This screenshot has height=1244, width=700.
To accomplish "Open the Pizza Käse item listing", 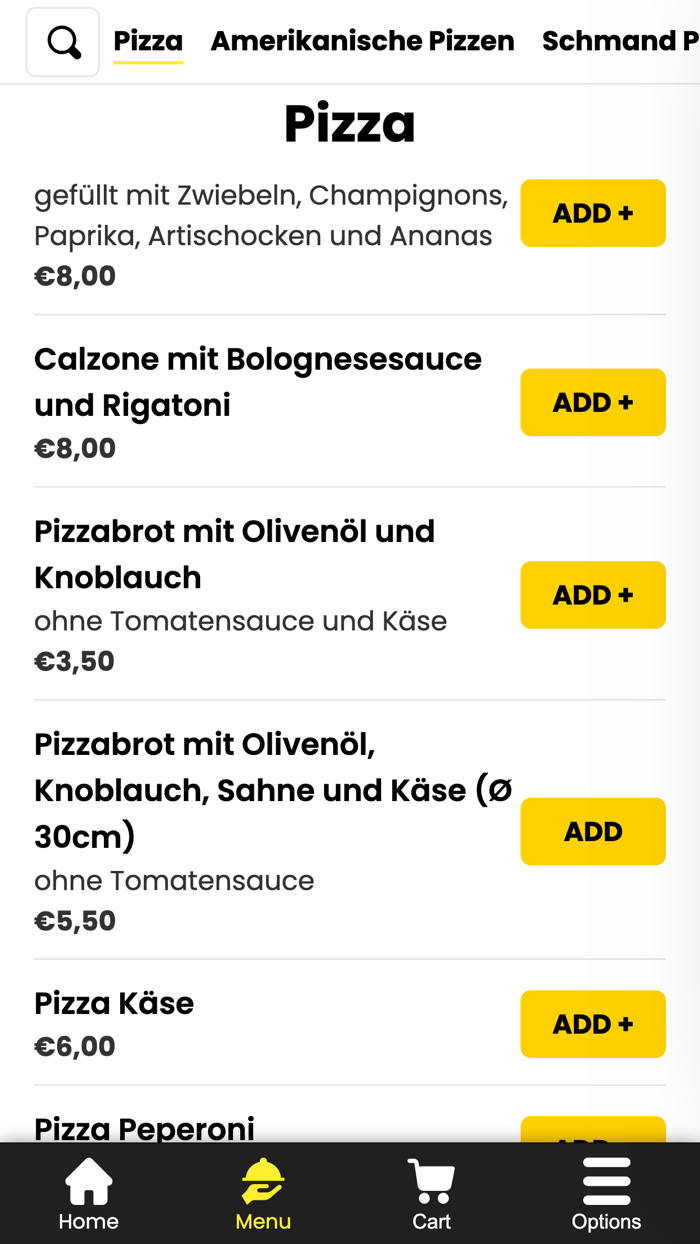I will point(114,1002).
